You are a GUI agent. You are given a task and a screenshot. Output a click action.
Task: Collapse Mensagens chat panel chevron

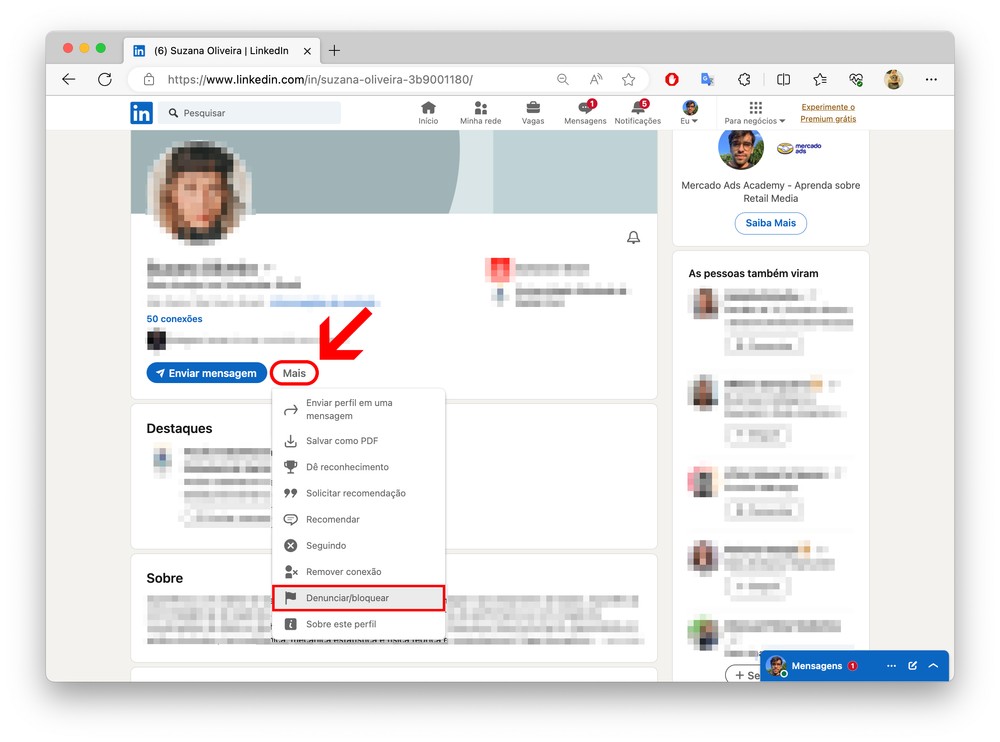coord(933,666)
